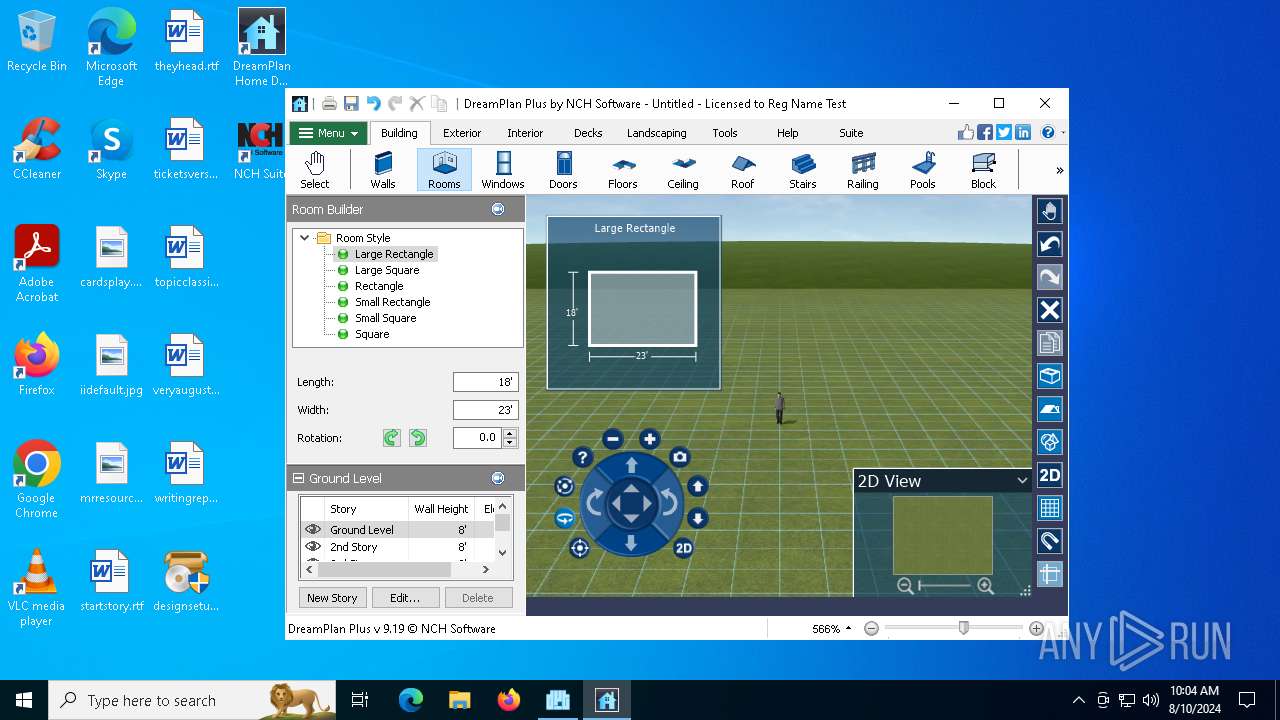The width and height of the screenshot is (1280, 720).
Task: Open the Landscaping tab
Action: [657, 133]
